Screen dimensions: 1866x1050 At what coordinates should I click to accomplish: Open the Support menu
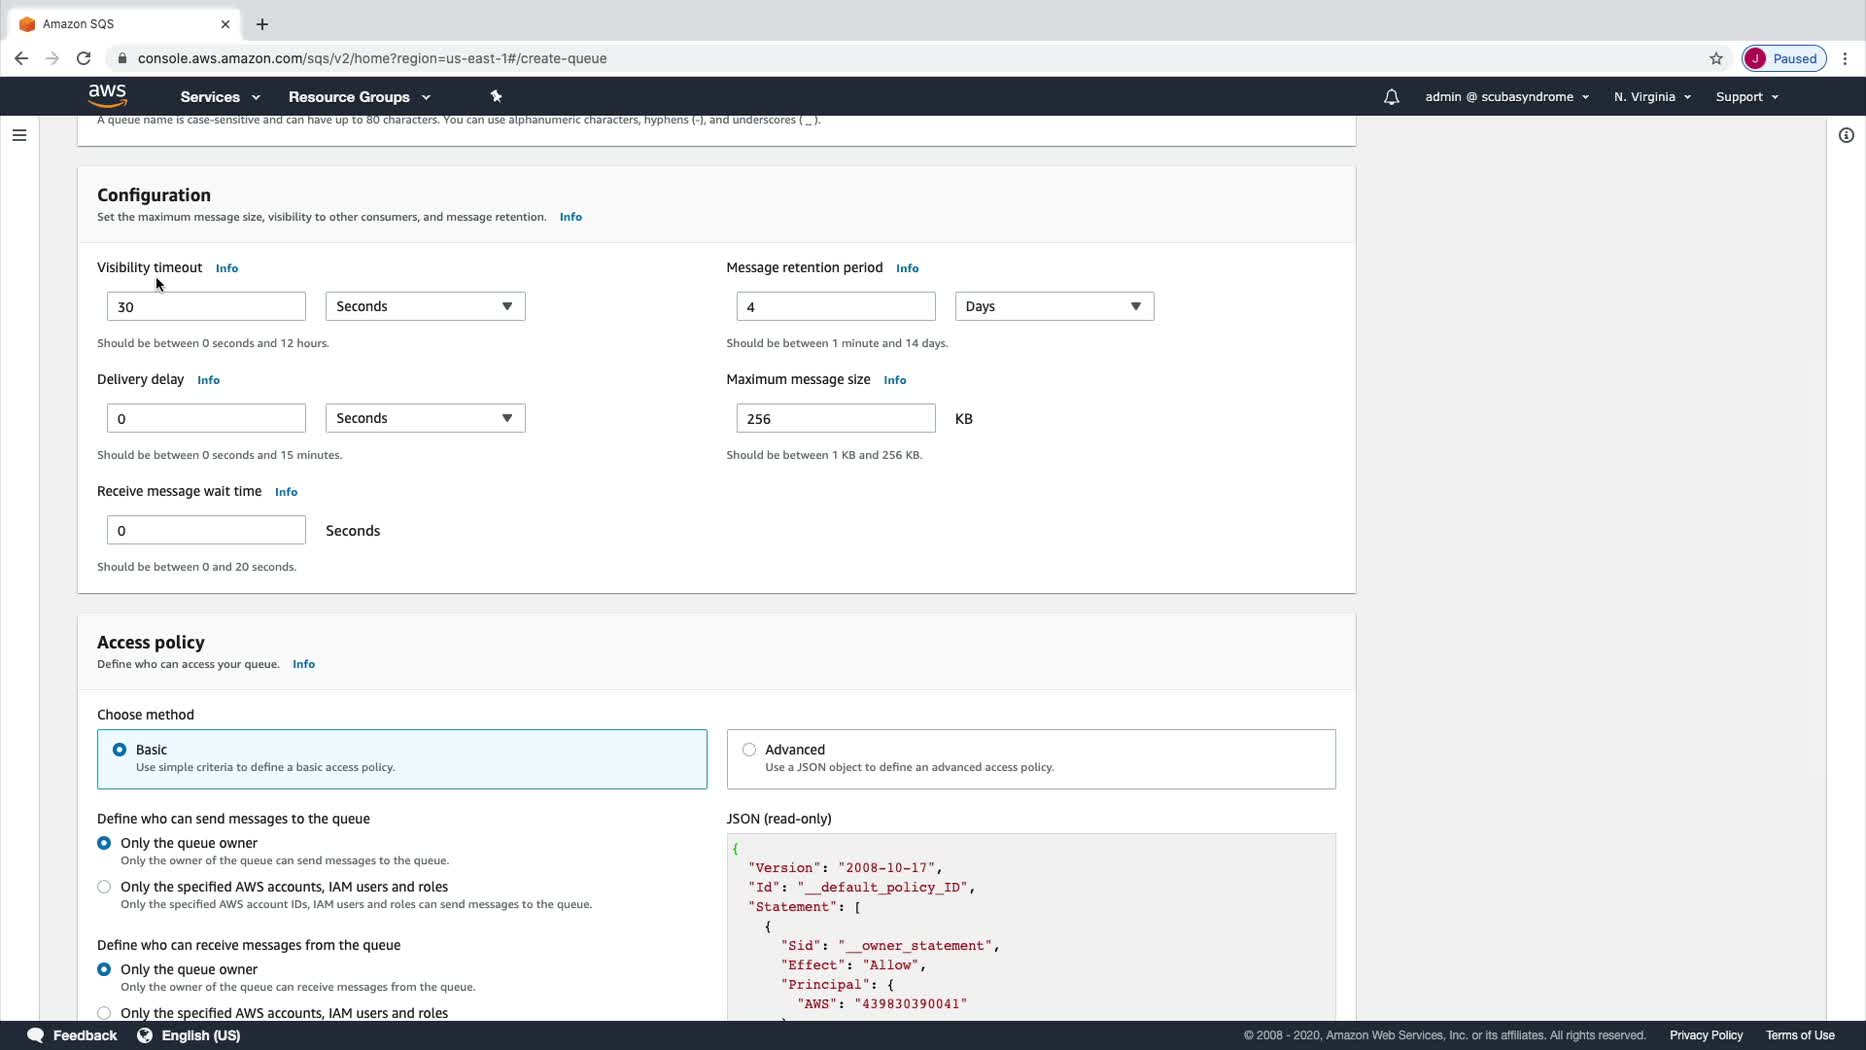tap(1747, 97)
